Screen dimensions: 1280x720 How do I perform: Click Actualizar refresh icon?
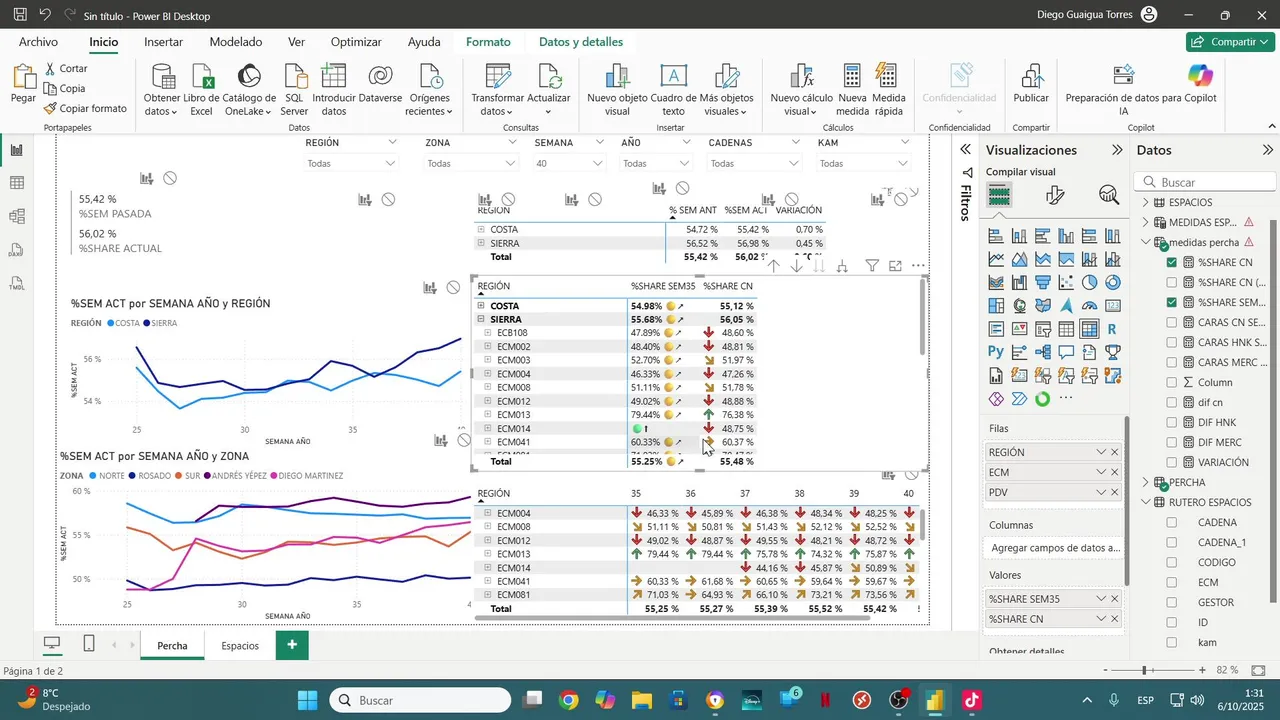pyautogui.click(x=548, y=76)
